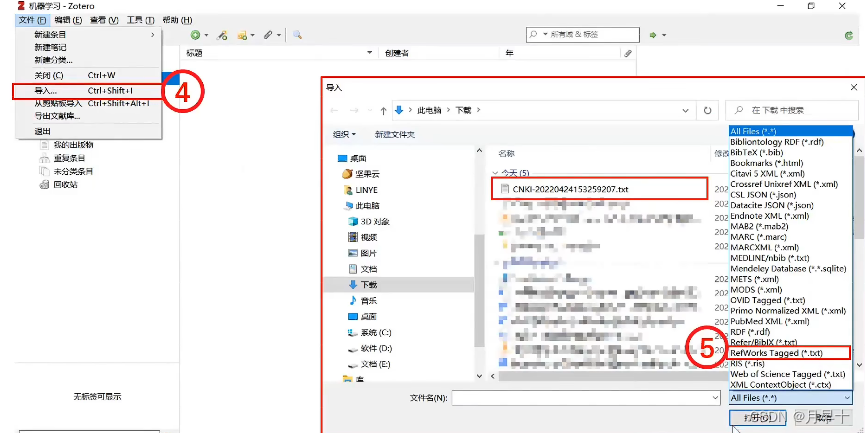Screen dimensions: 865x433
Task: Choose 退出 in the File menu
Action: click(88, 132)
